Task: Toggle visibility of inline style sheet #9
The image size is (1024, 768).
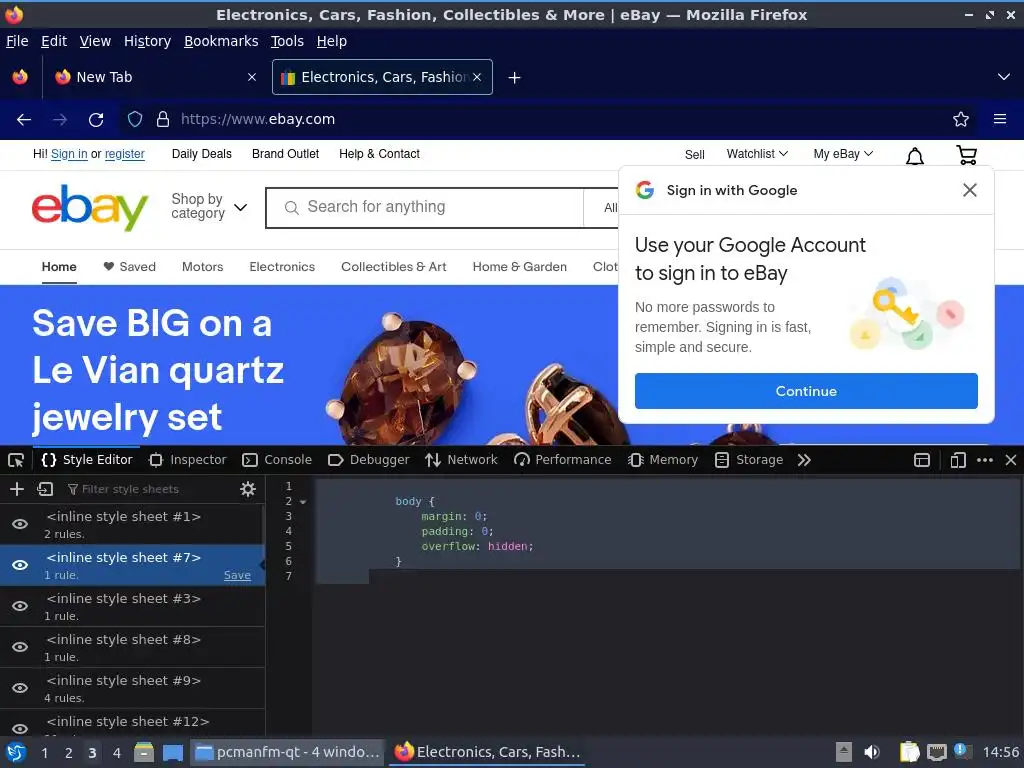Action: [x=20, y=688]
